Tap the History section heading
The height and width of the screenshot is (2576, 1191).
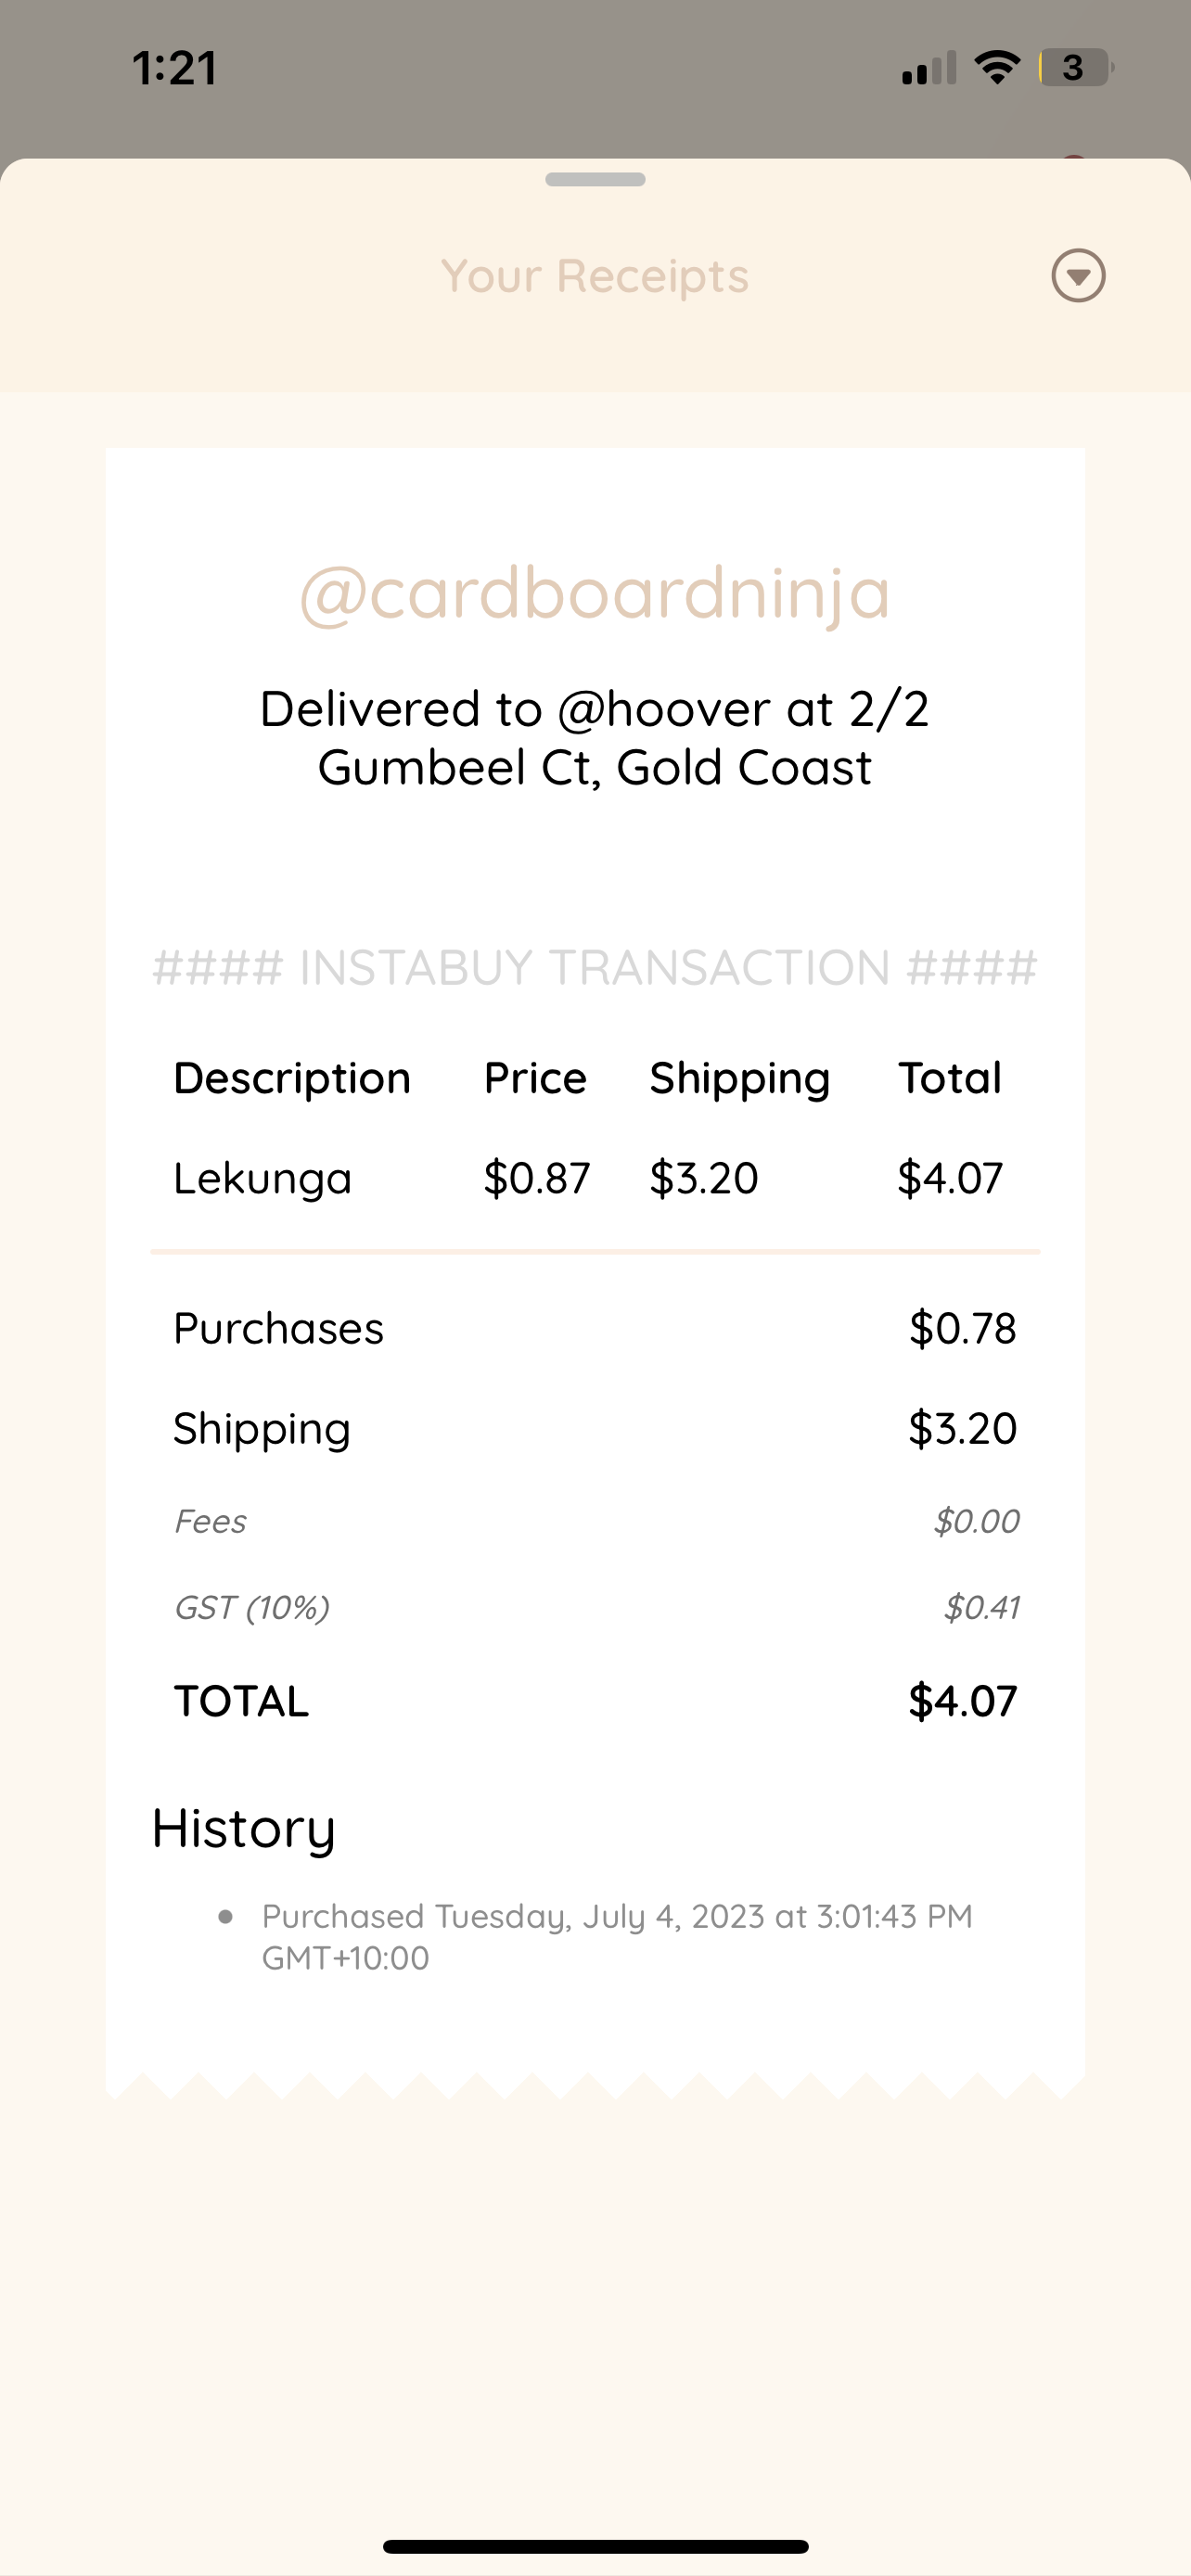(244, 1829)
